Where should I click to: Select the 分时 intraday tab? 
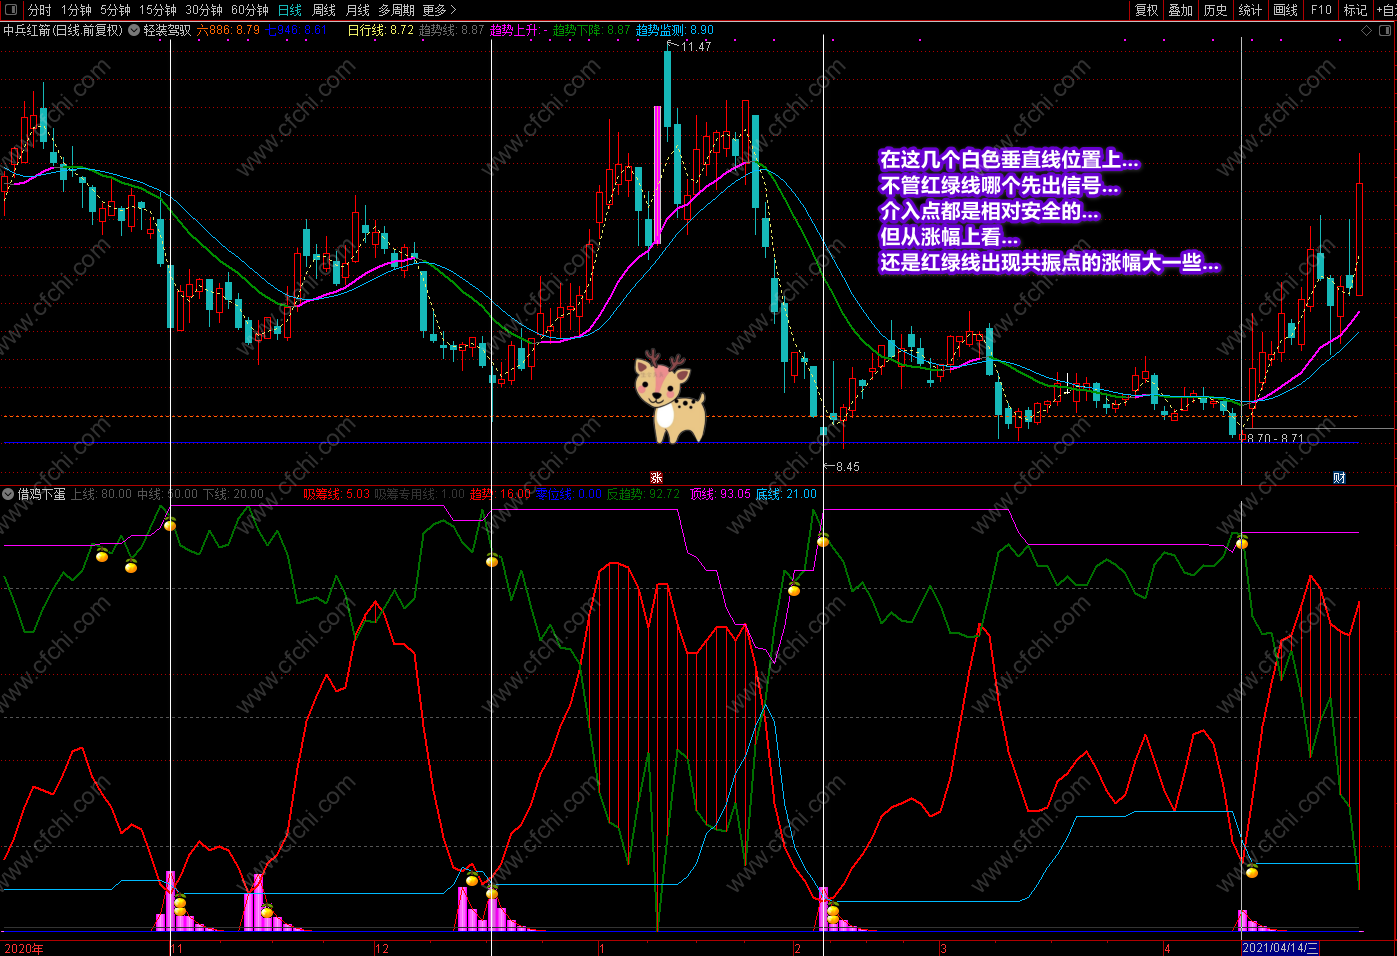point(39,10)
